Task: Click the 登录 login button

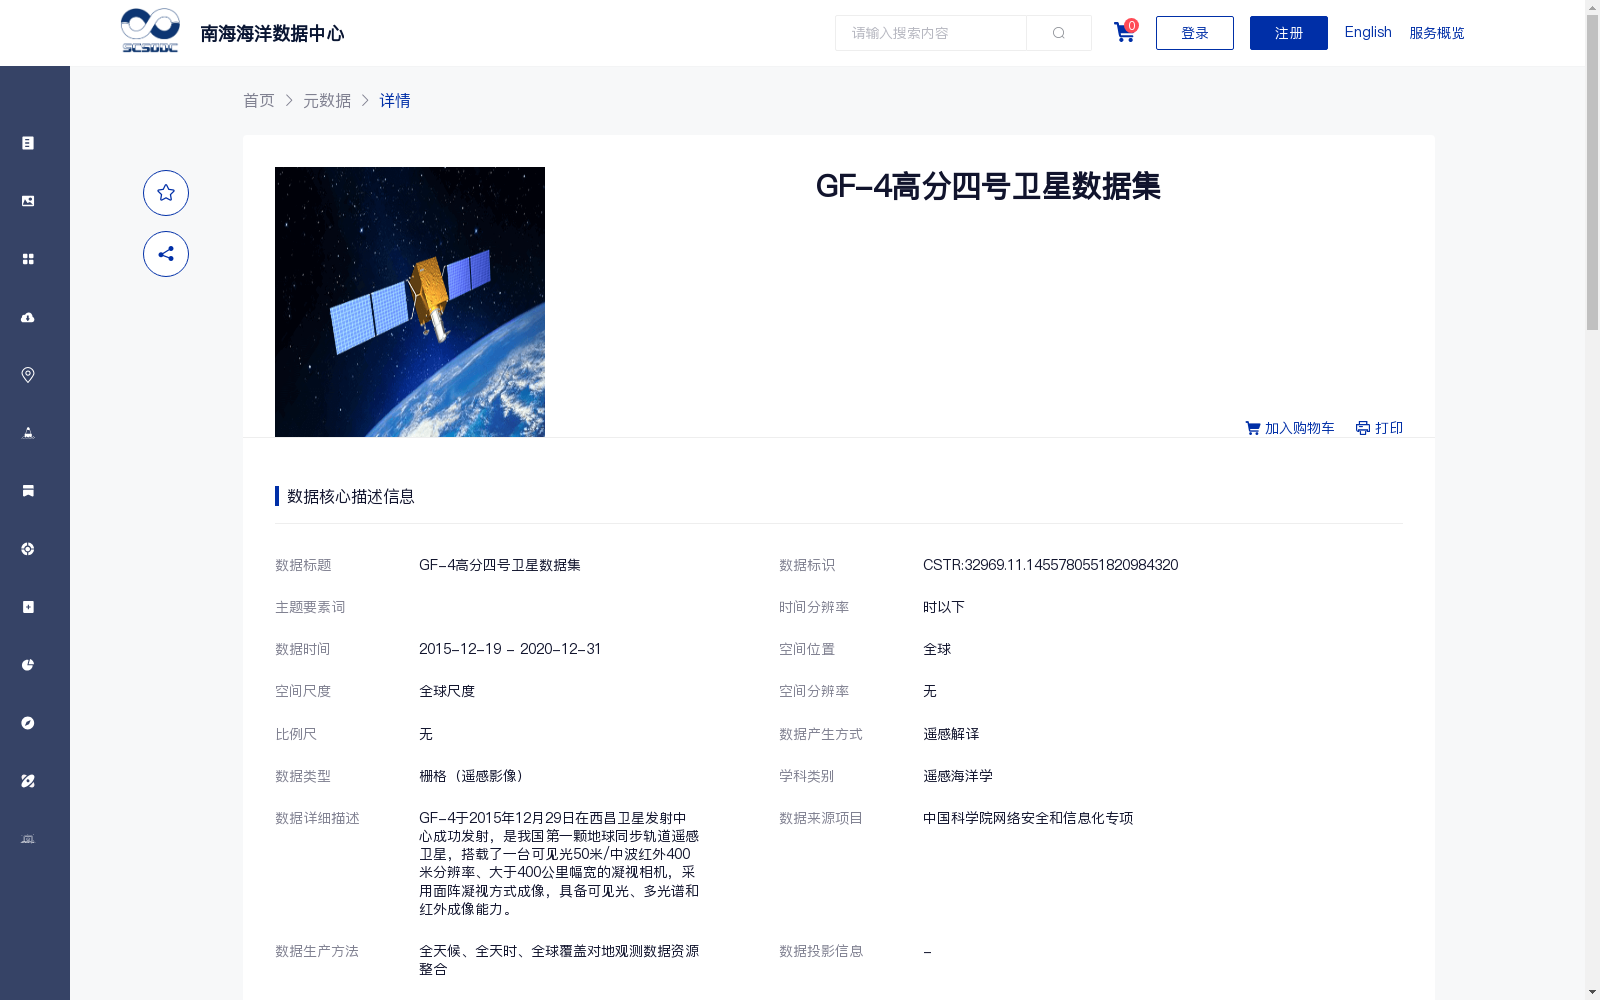Action: tap(1194, 32)
